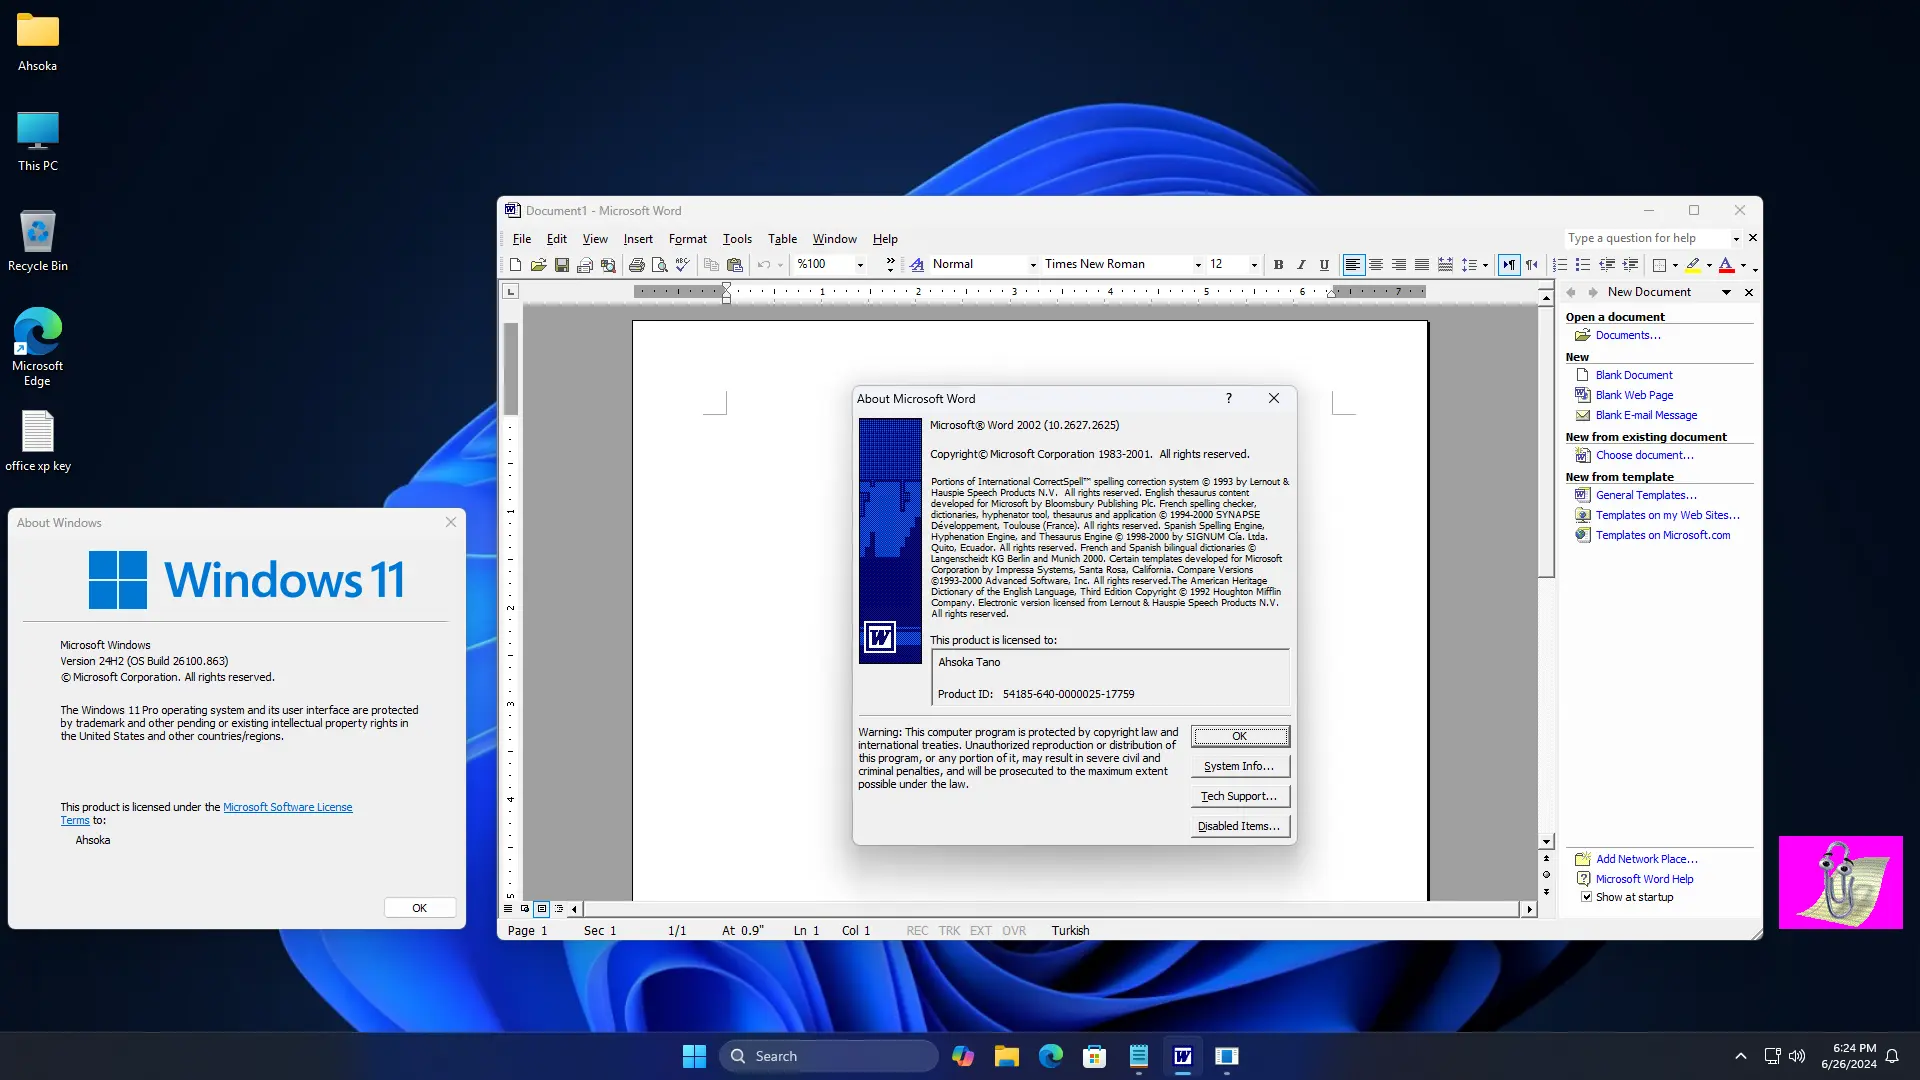Click Clippy Office Assistant
Viewport: 1920px width, 1080px height.
point(1840,882)
